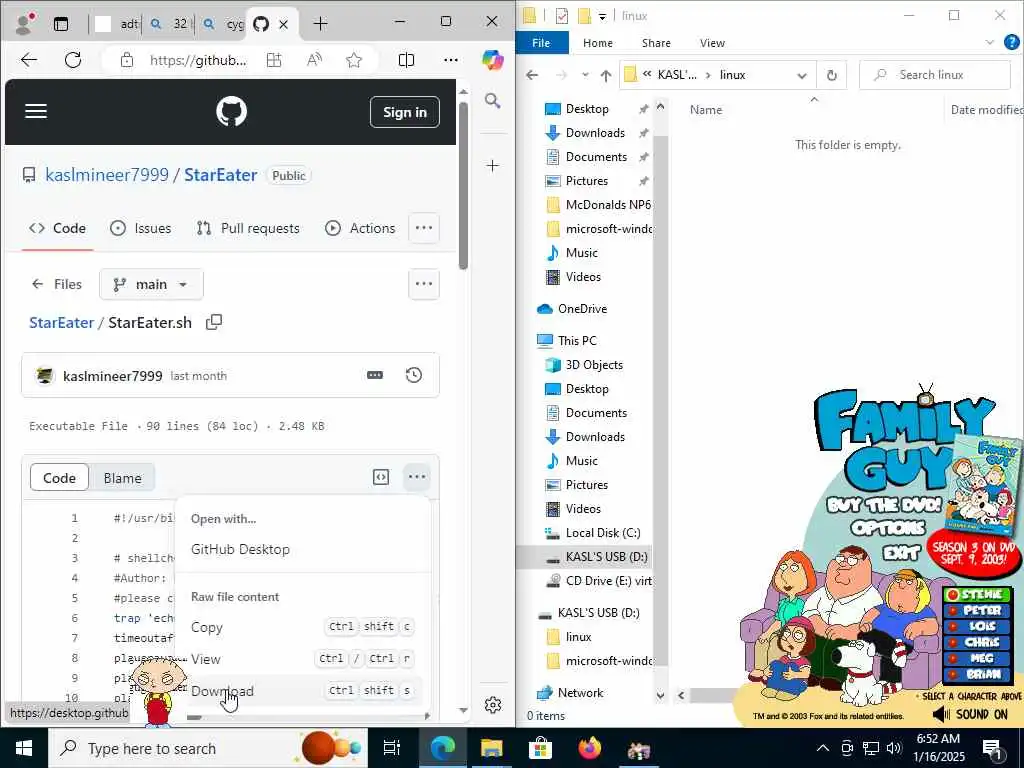Open the main branch dropdown
Viewport: 1024px width, 768px height.
[x=151, y=284]
